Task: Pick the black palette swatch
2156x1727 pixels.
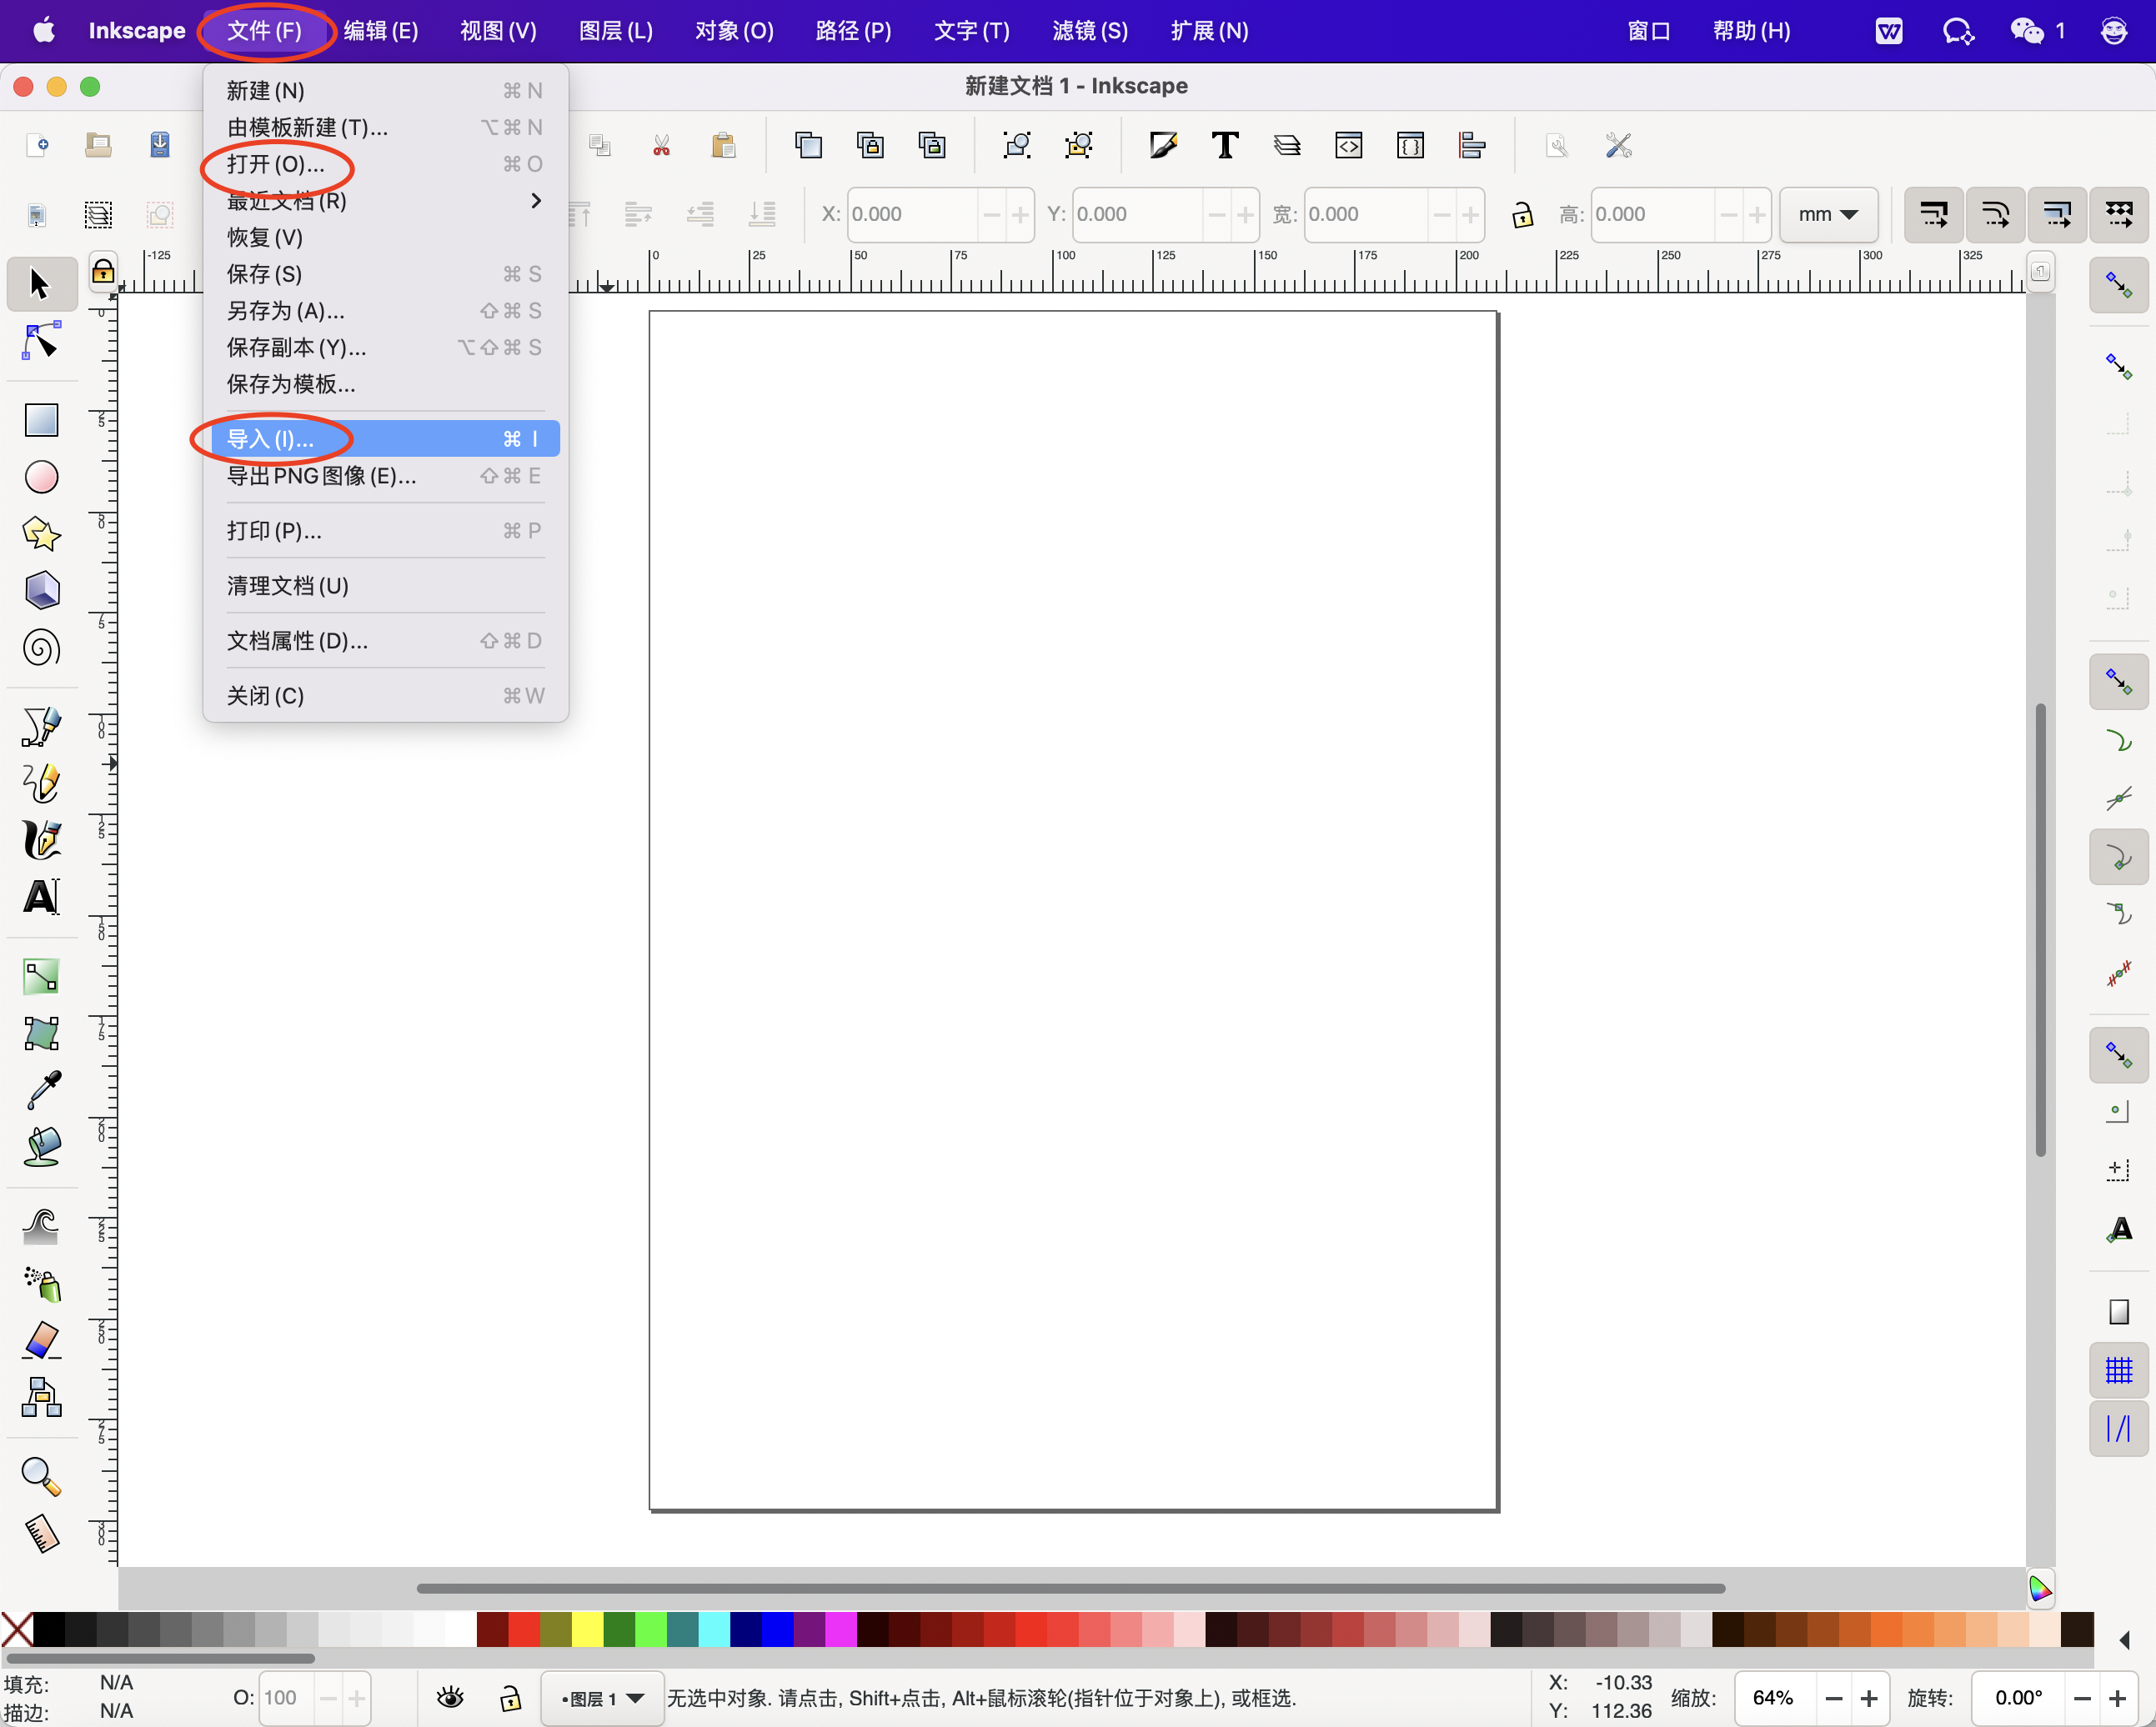Action: click(x=49, y=1629)
